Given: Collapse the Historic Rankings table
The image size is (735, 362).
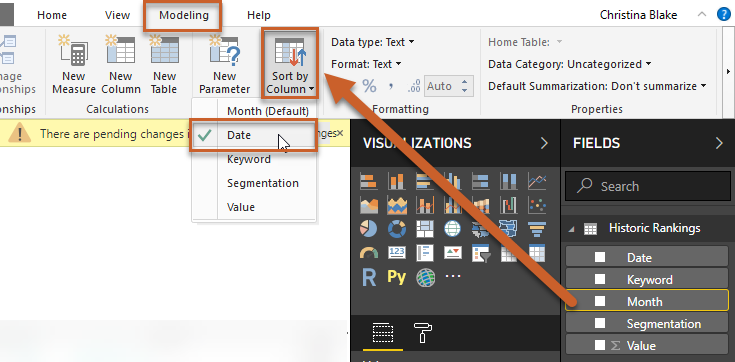Looking at the screenshot, I should point(571,229).
